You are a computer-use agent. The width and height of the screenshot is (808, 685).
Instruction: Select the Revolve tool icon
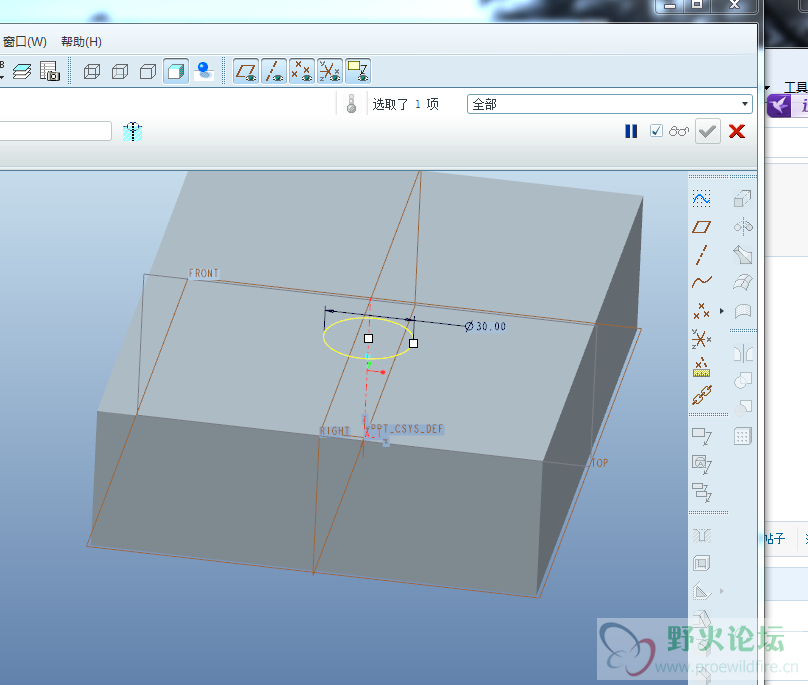click(743, 227)
